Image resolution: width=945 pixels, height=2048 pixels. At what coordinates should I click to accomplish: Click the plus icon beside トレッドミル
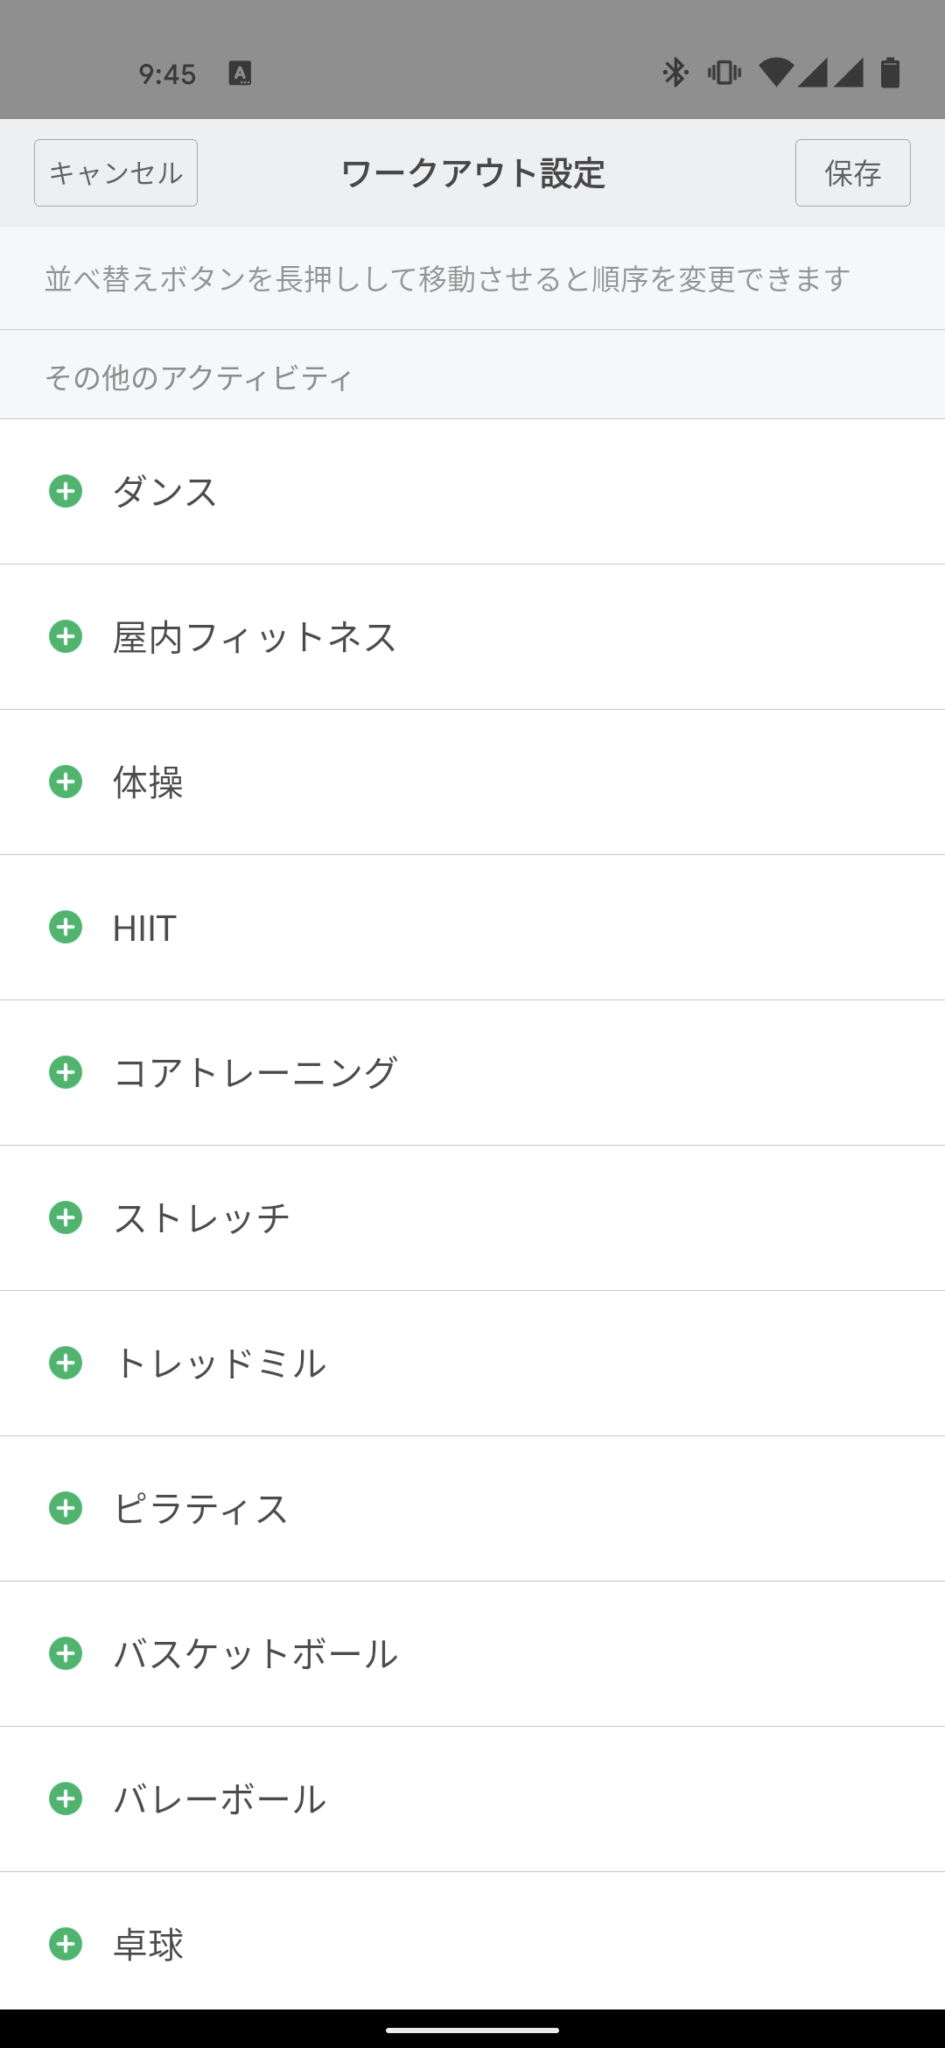(x=66, y=1363)
